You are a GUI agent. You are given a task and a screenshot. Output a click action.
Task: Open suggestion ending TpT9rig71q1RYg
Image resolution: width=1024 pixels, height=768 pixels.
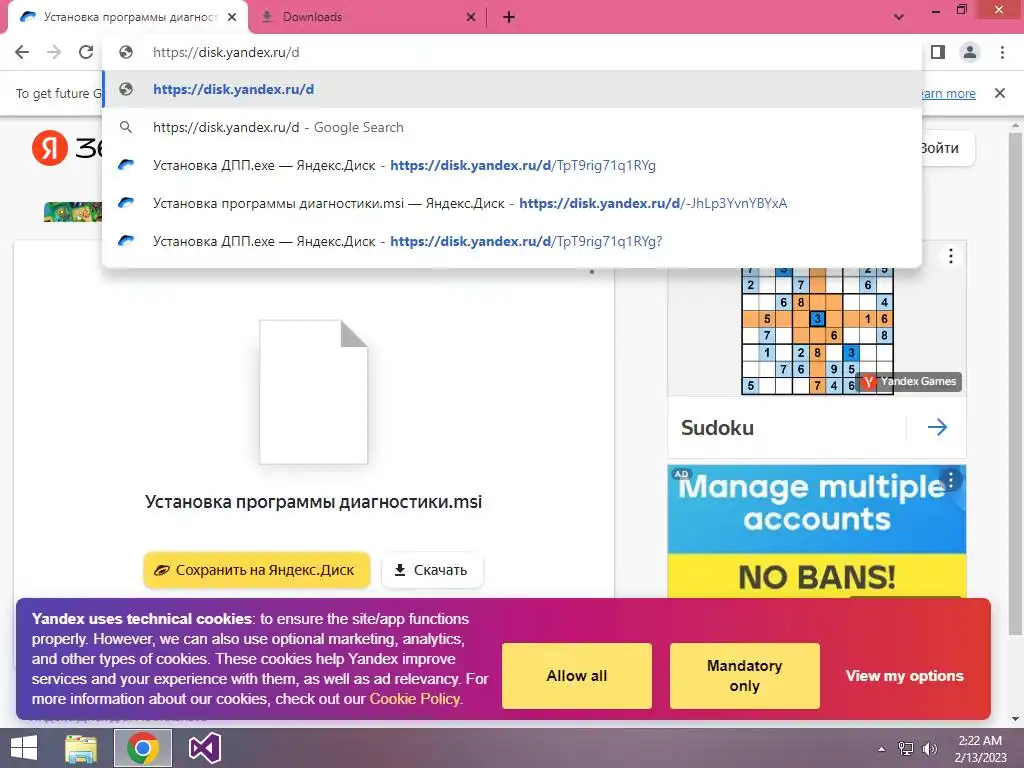(x=512, y=165)
